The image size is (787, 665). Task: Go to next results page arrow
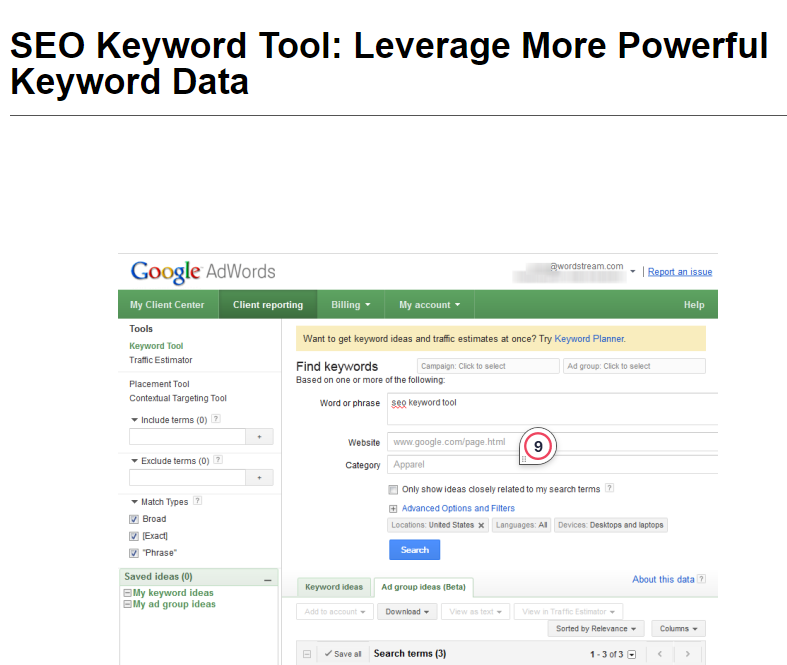(687, 653)
